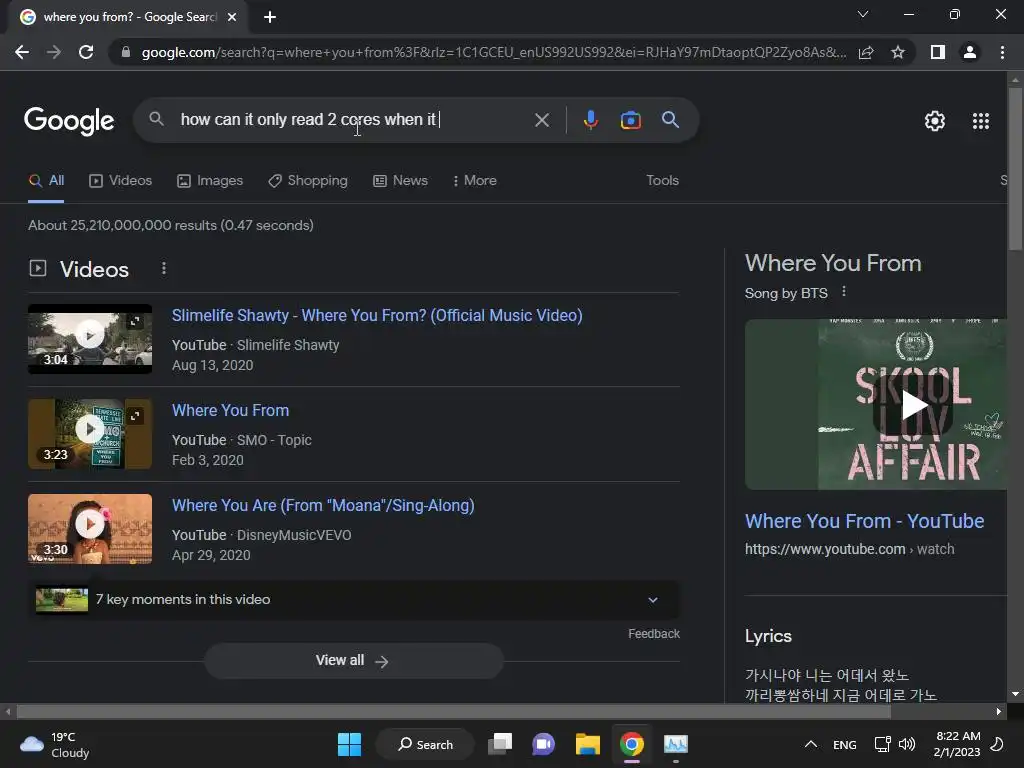Play the Slimelife Shawty video thumbnail
Viewport: 1024px width, 768px height.
(x=90, y=339)
